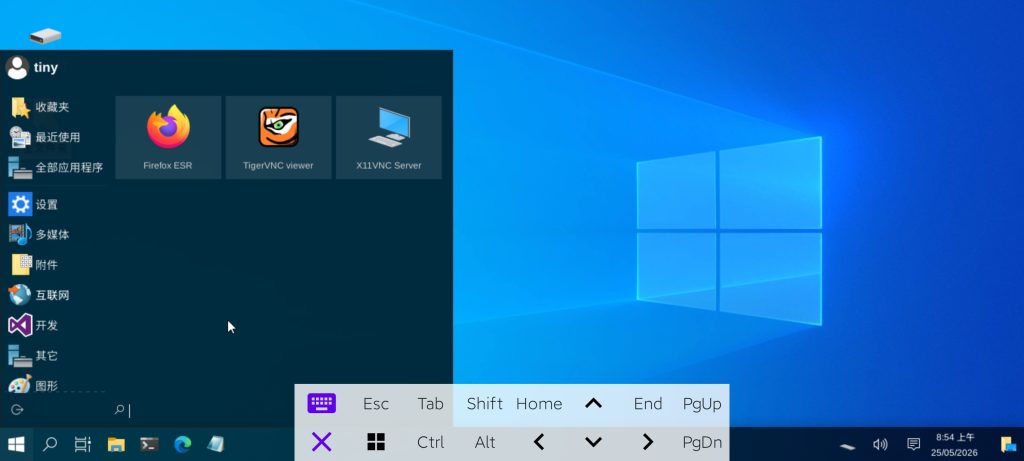1024x461 pixels.
Task: Tap the Ctrl key on the overlay
Action: 430,442
